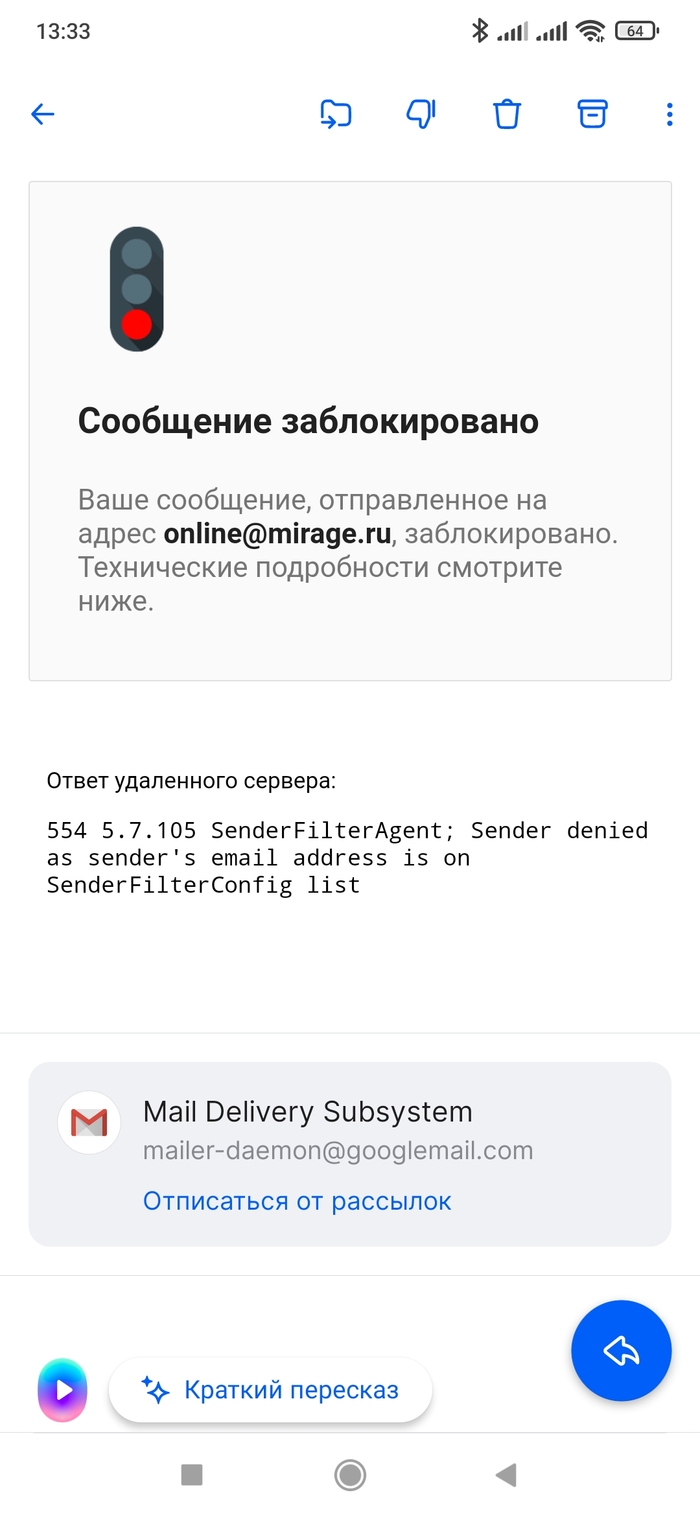This screenshot has width=700, height=1517.
Task: Open online@mirage.ru address link
Action: [x=277, y=533]
